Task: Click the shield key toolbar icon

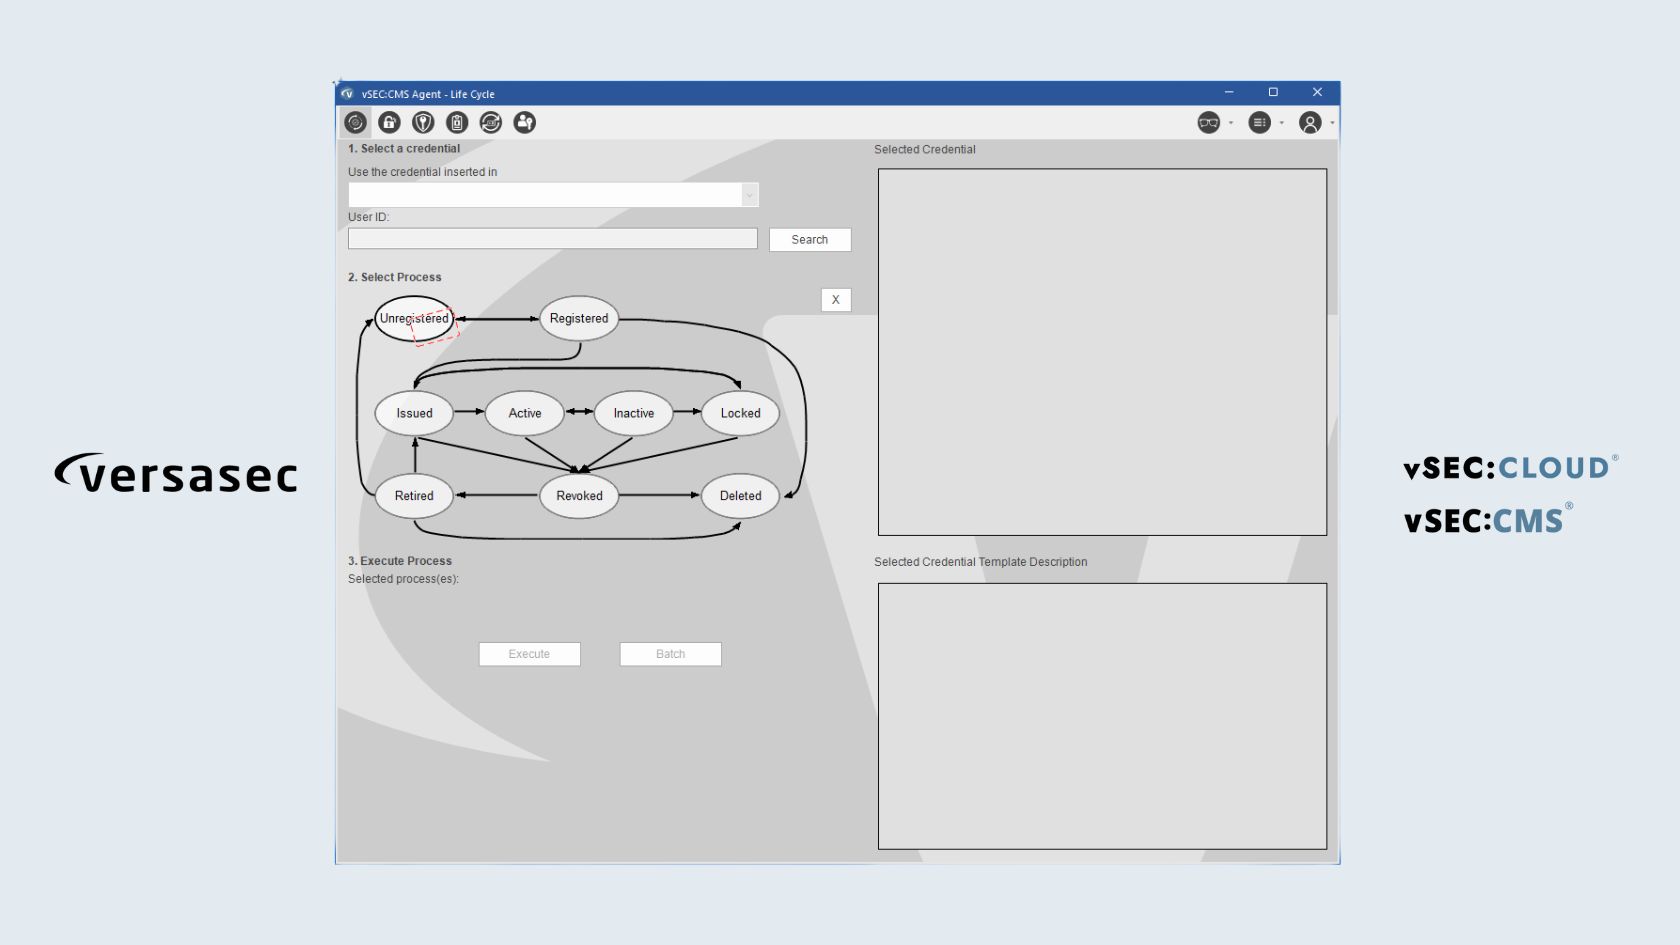Action: (423, 122)
